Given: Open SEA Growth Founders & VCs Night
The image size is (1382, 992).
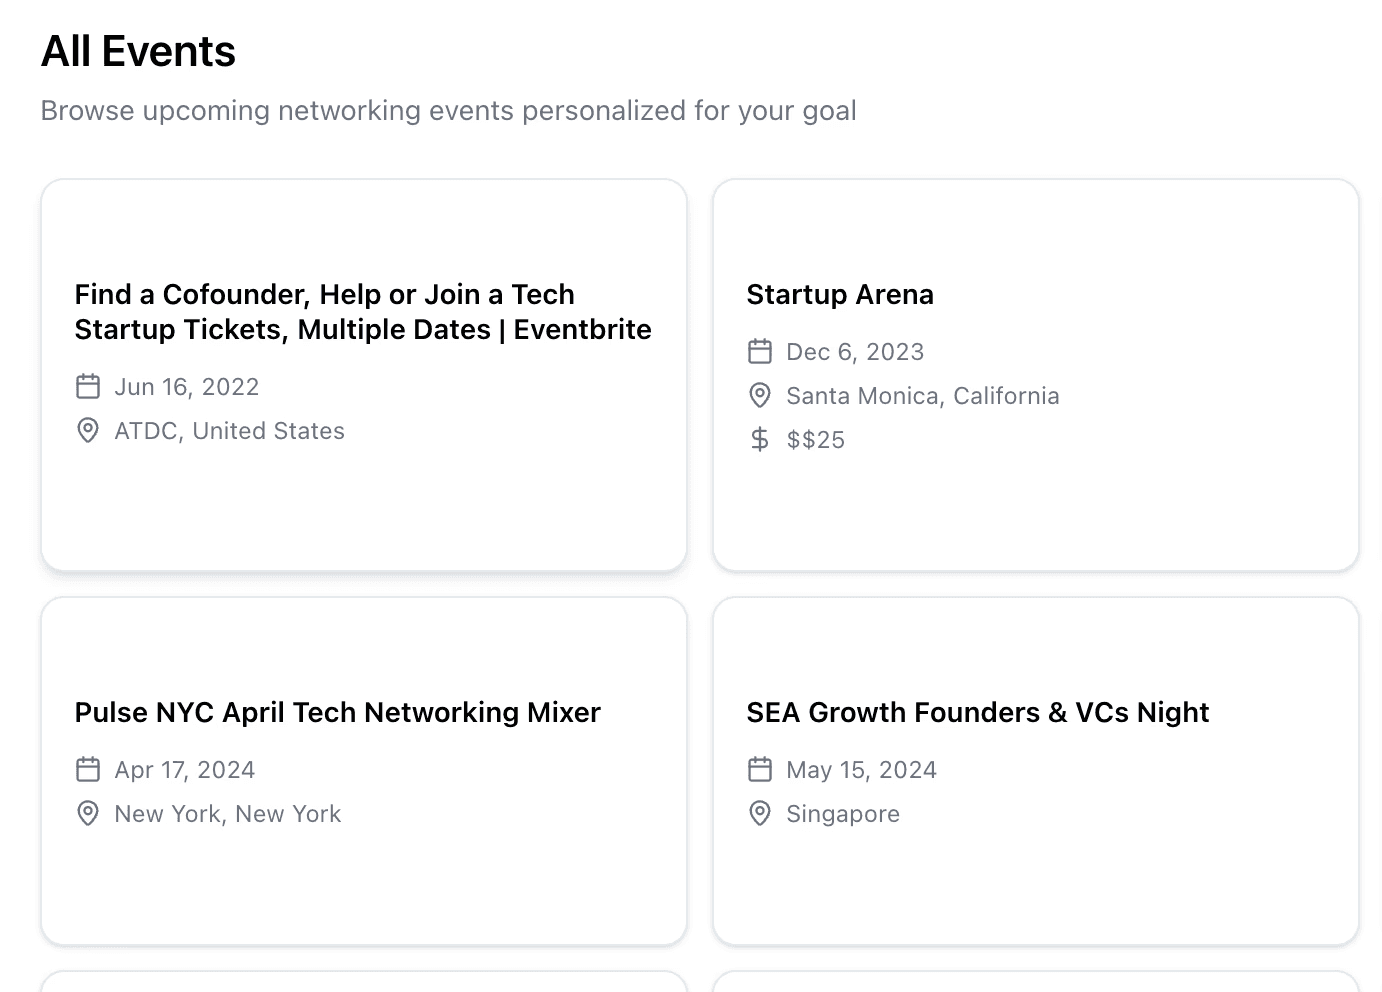Looking at the screenshot, I should (977, 713).
